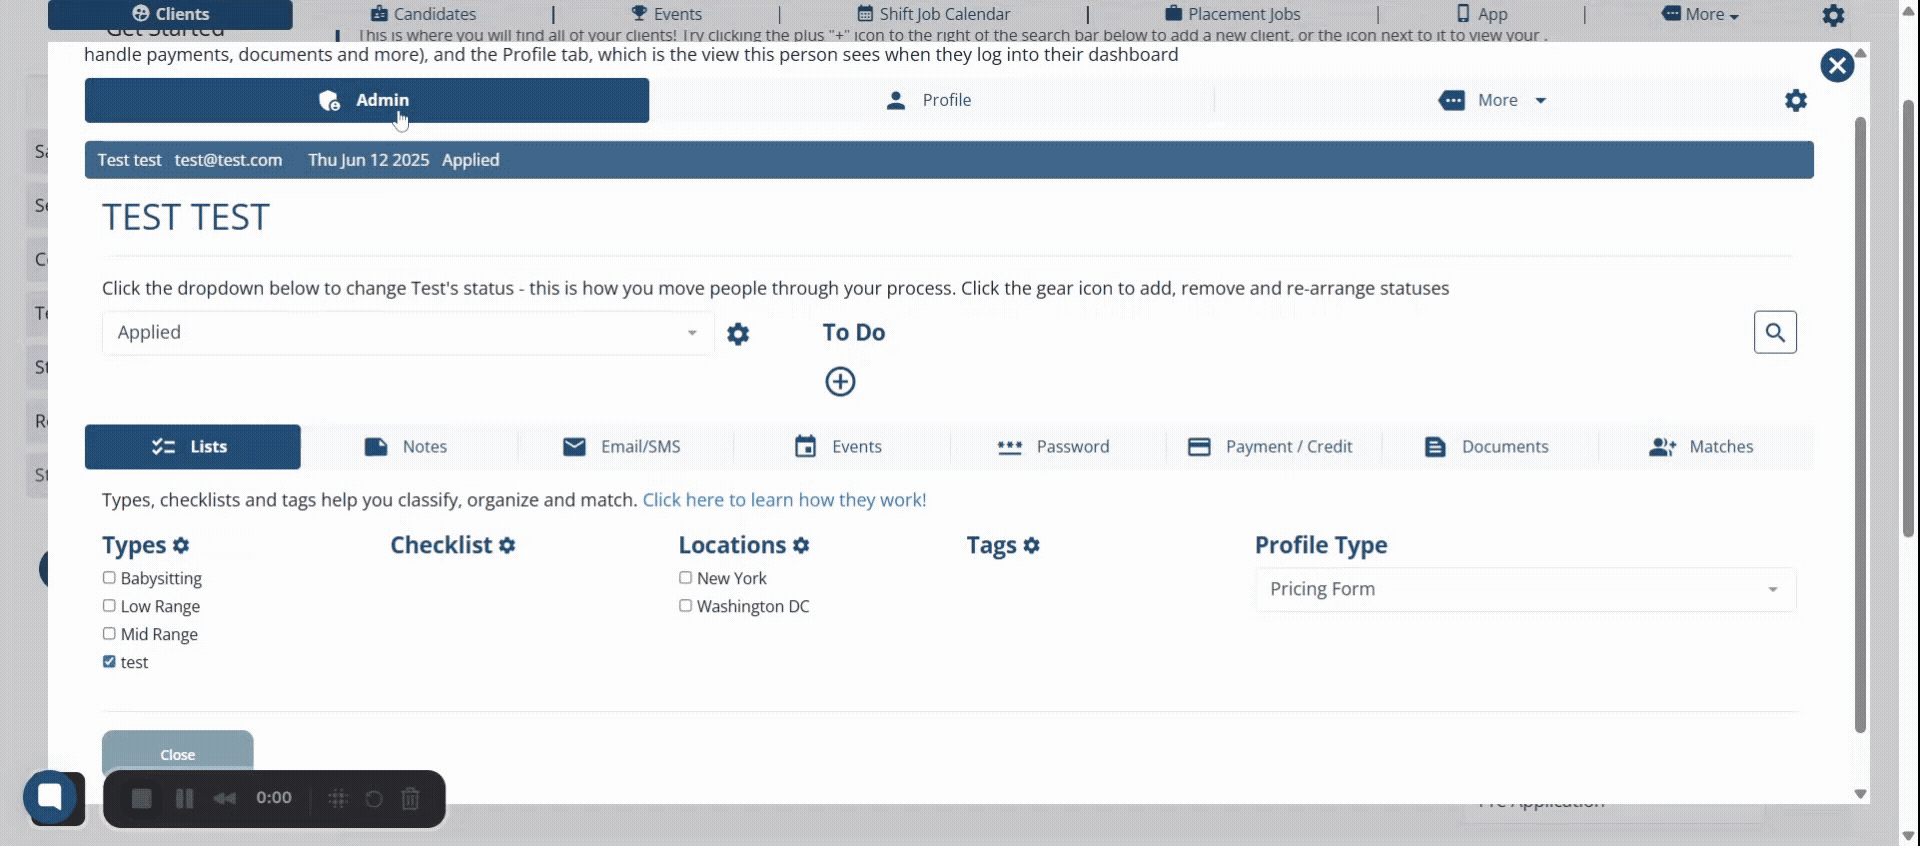Click the Close button
This screenshot has width=1920, height=846.
click(x=177, y=754)
